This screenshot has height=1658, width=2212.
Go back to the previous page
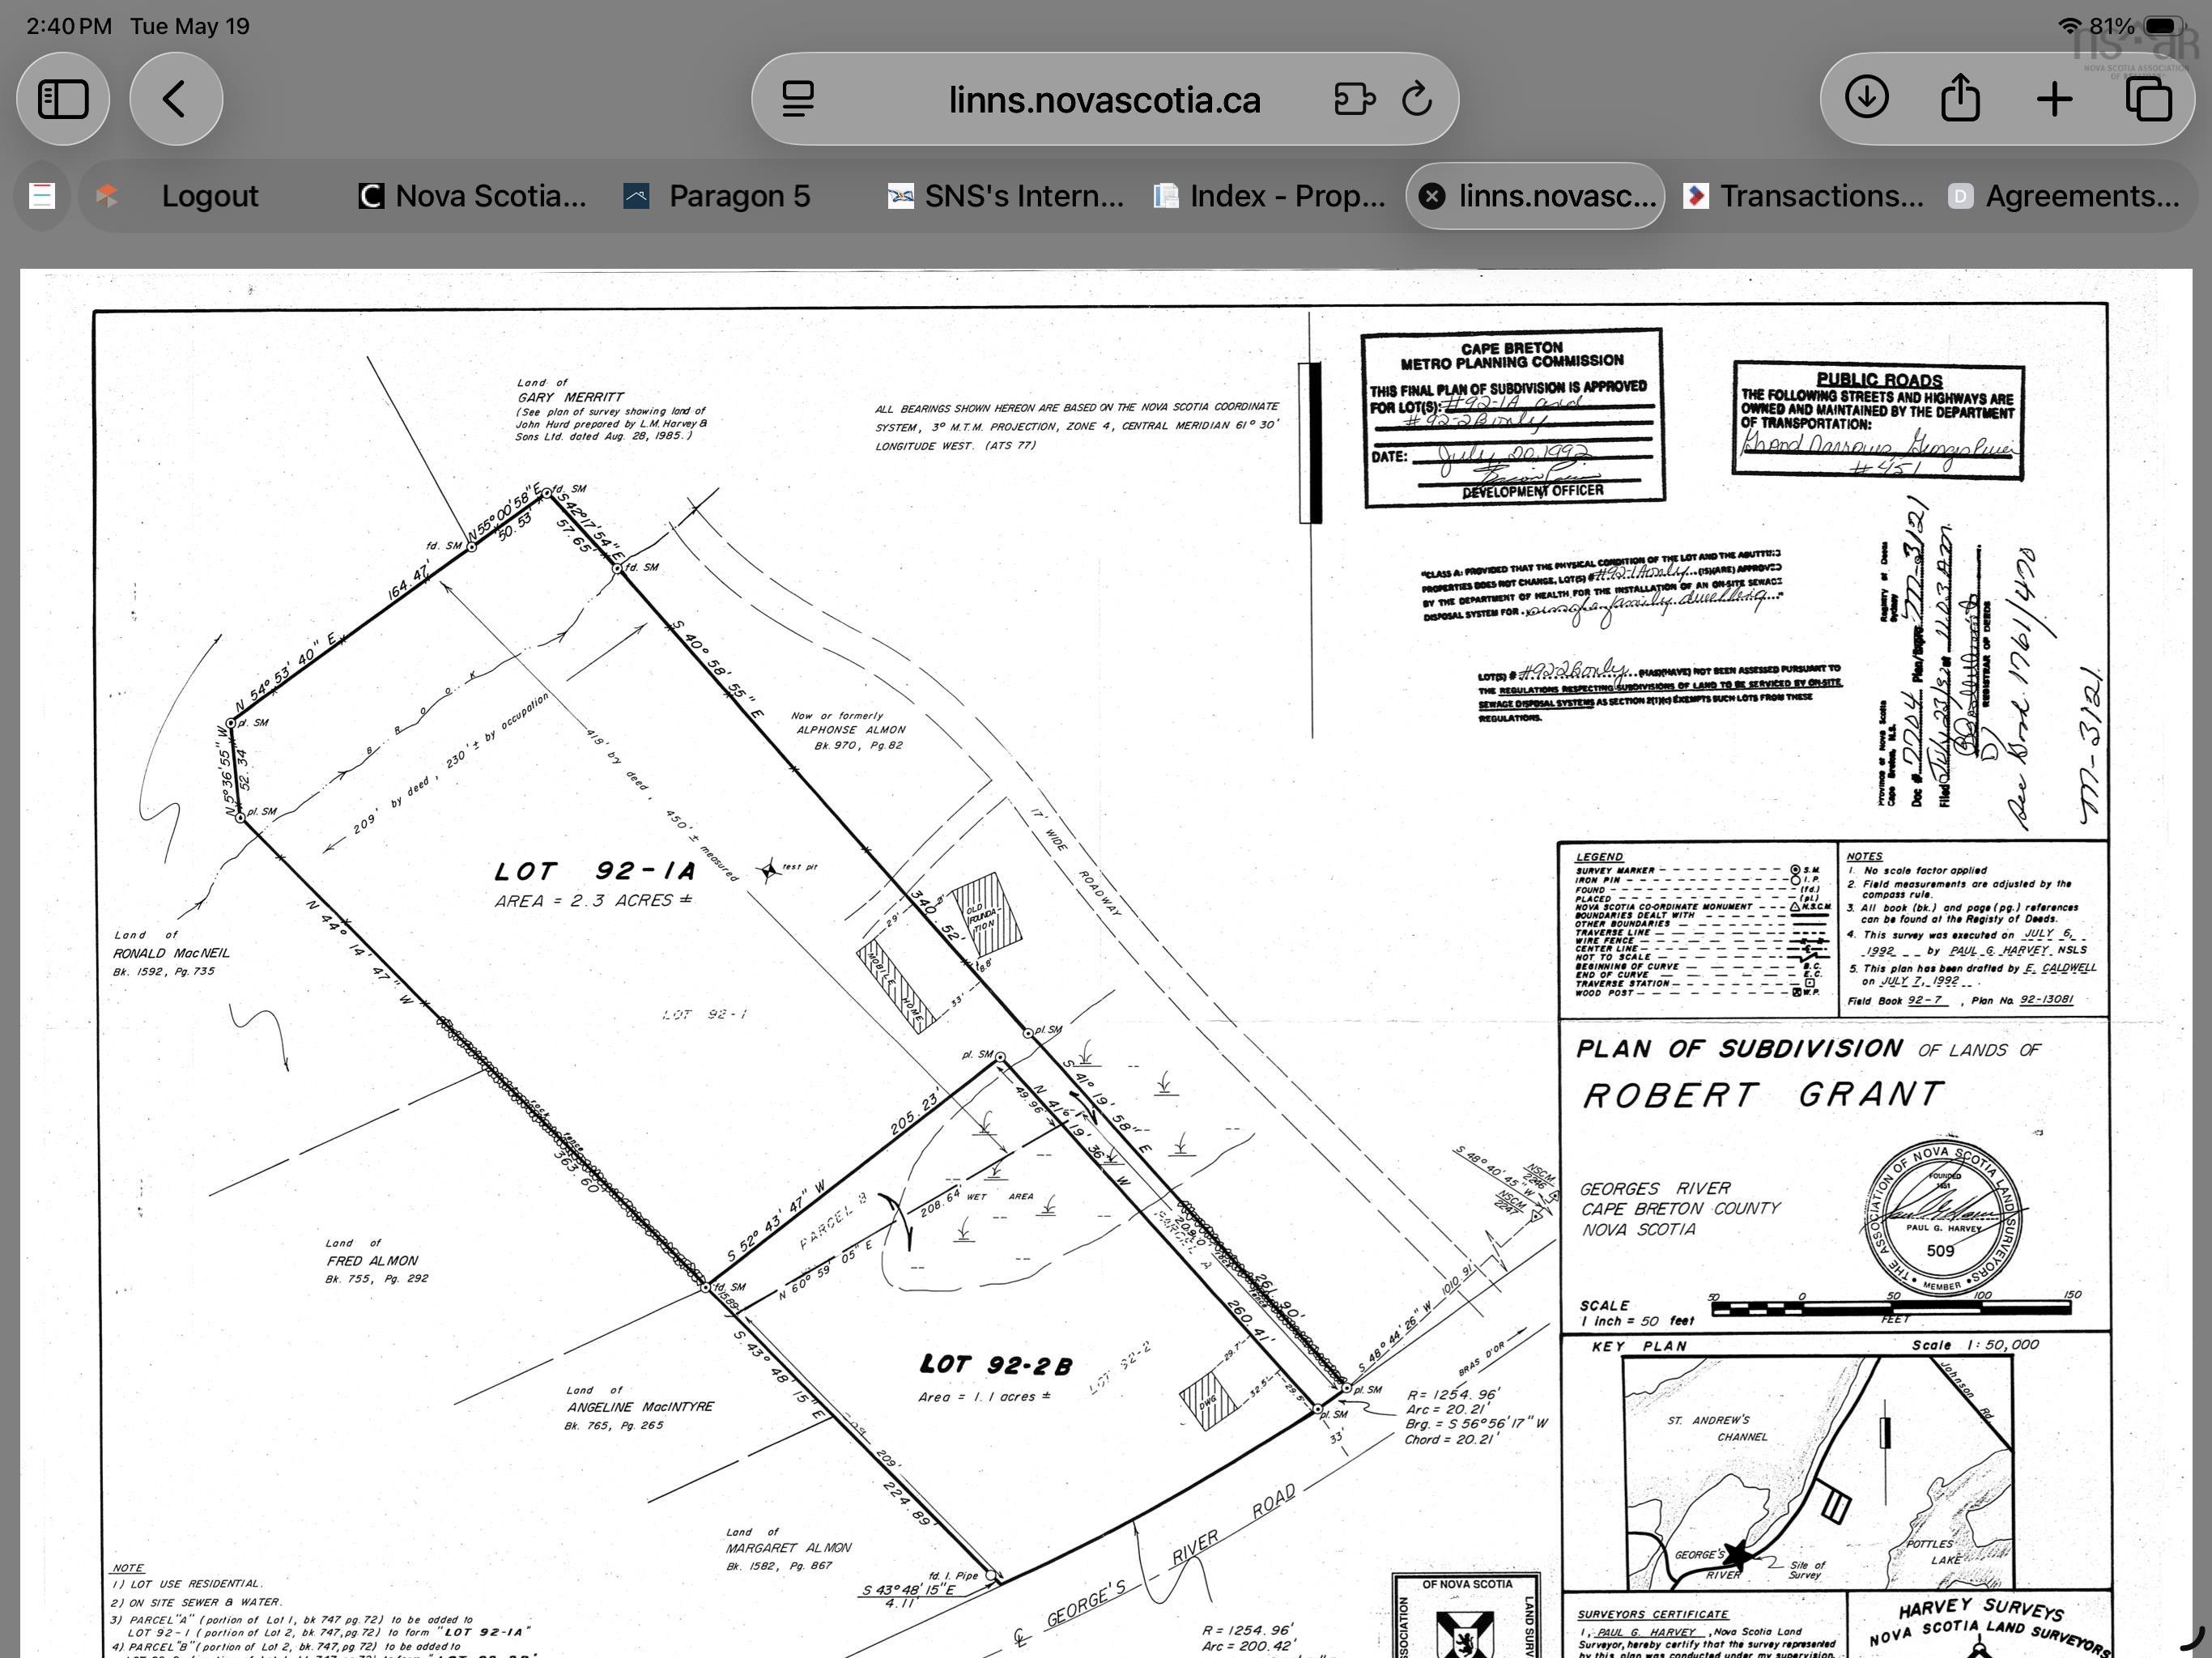coord(175,99)
